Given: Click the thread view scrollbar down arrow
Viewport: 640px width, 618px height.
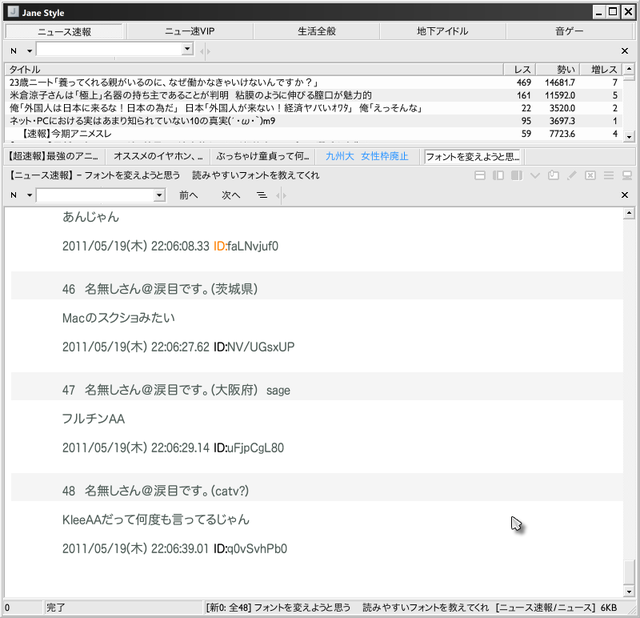Looking at the screenshot, I should [x=629, y=591].
